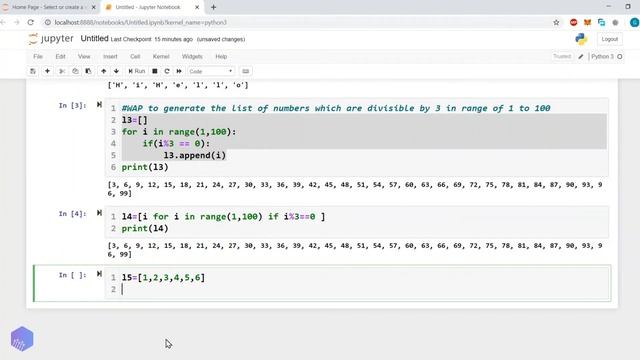Image resolution: width=640 pixels, height=360 pixels.
Task: Click the Jupyter logo
Action: [x=51, y=39]
